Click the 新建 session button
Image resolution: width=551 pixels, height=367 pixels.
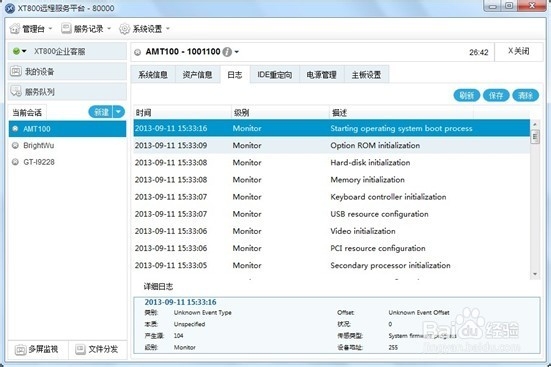pos(101,112)
